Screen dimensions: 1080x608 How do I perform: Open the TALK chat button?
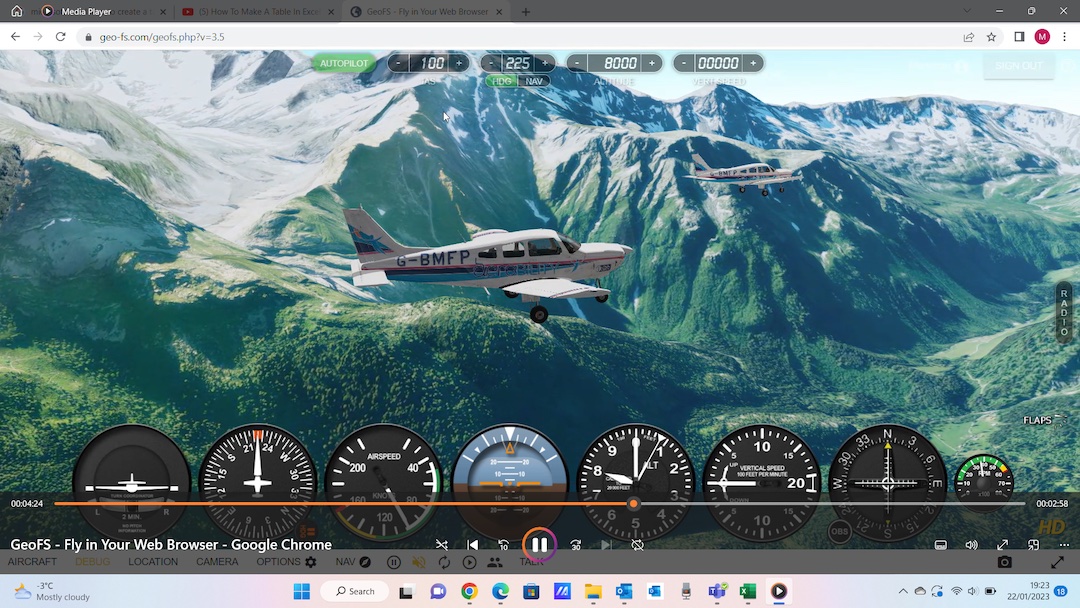(x=531, y=562)
